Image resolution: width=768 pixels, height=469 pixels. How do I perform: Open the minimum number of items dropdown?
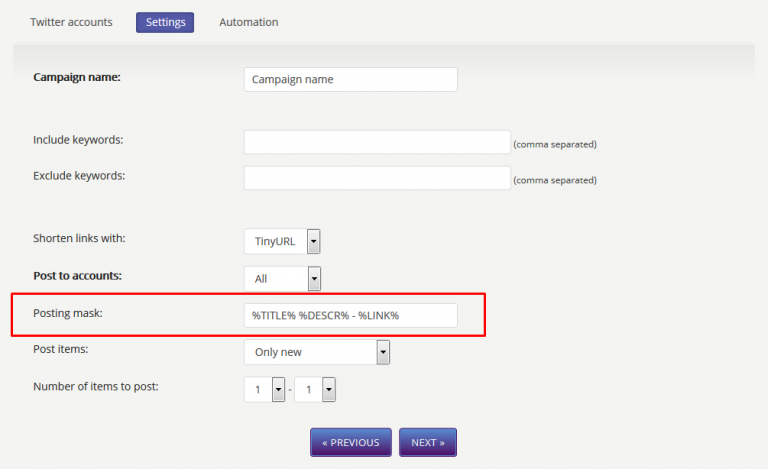(264, 389)
